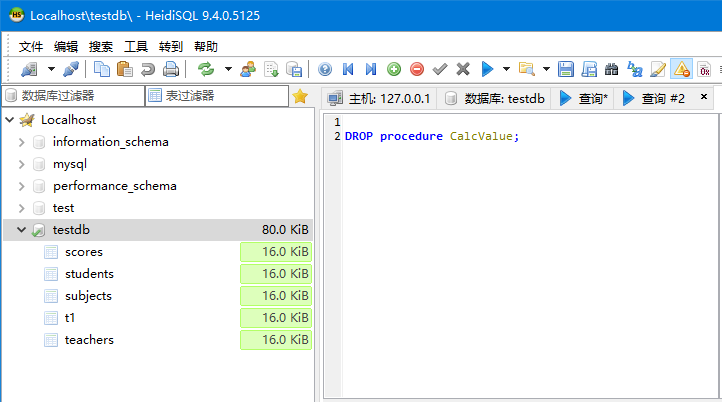Select the subjects table

click(x=88, y=296)
